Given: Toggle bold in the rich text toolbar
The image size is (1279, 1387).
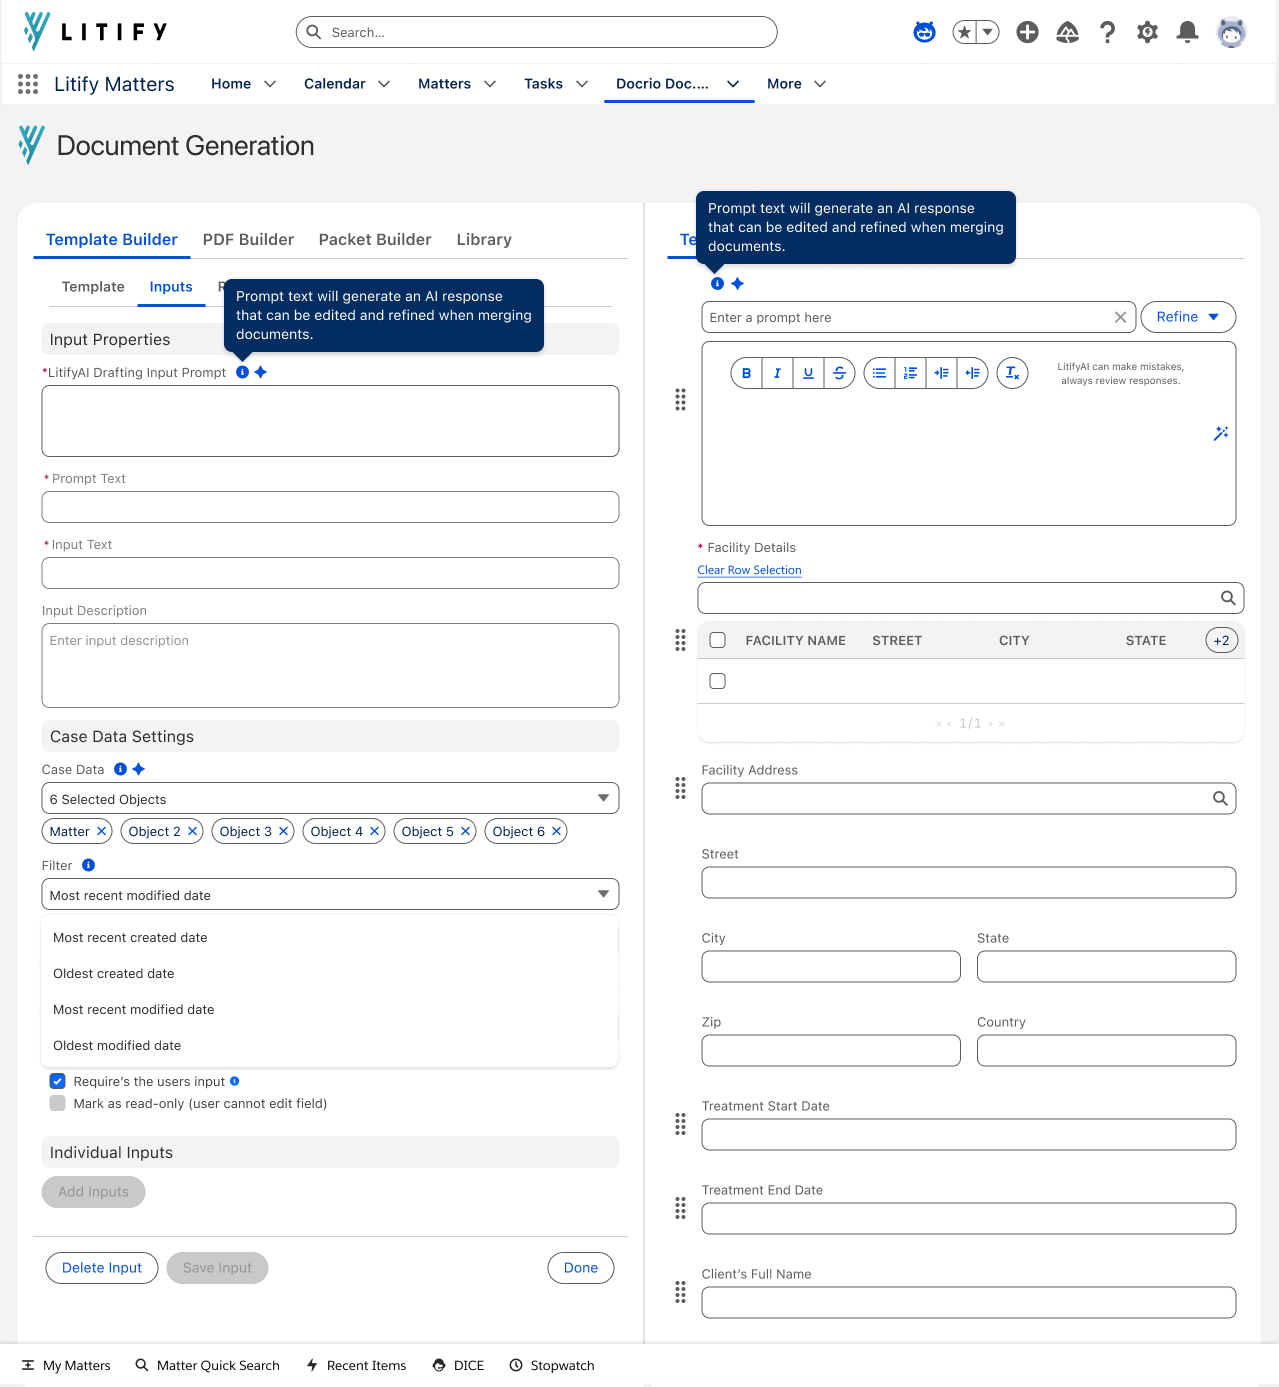Looking at the screenshot, I should click(x=746, y=373).
